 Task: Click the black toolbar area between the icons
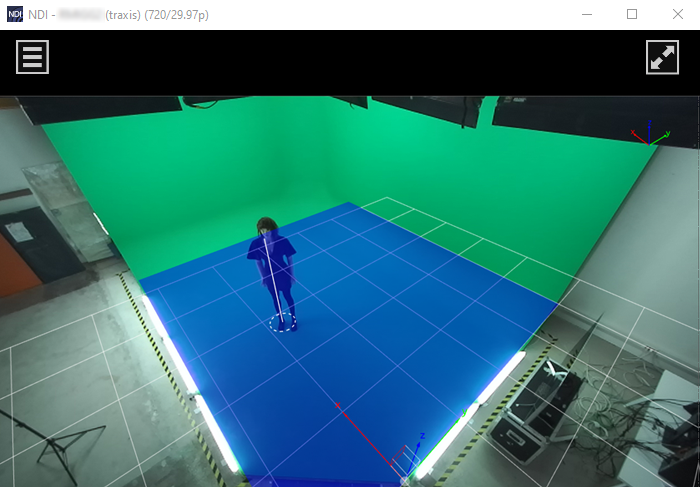350,62
